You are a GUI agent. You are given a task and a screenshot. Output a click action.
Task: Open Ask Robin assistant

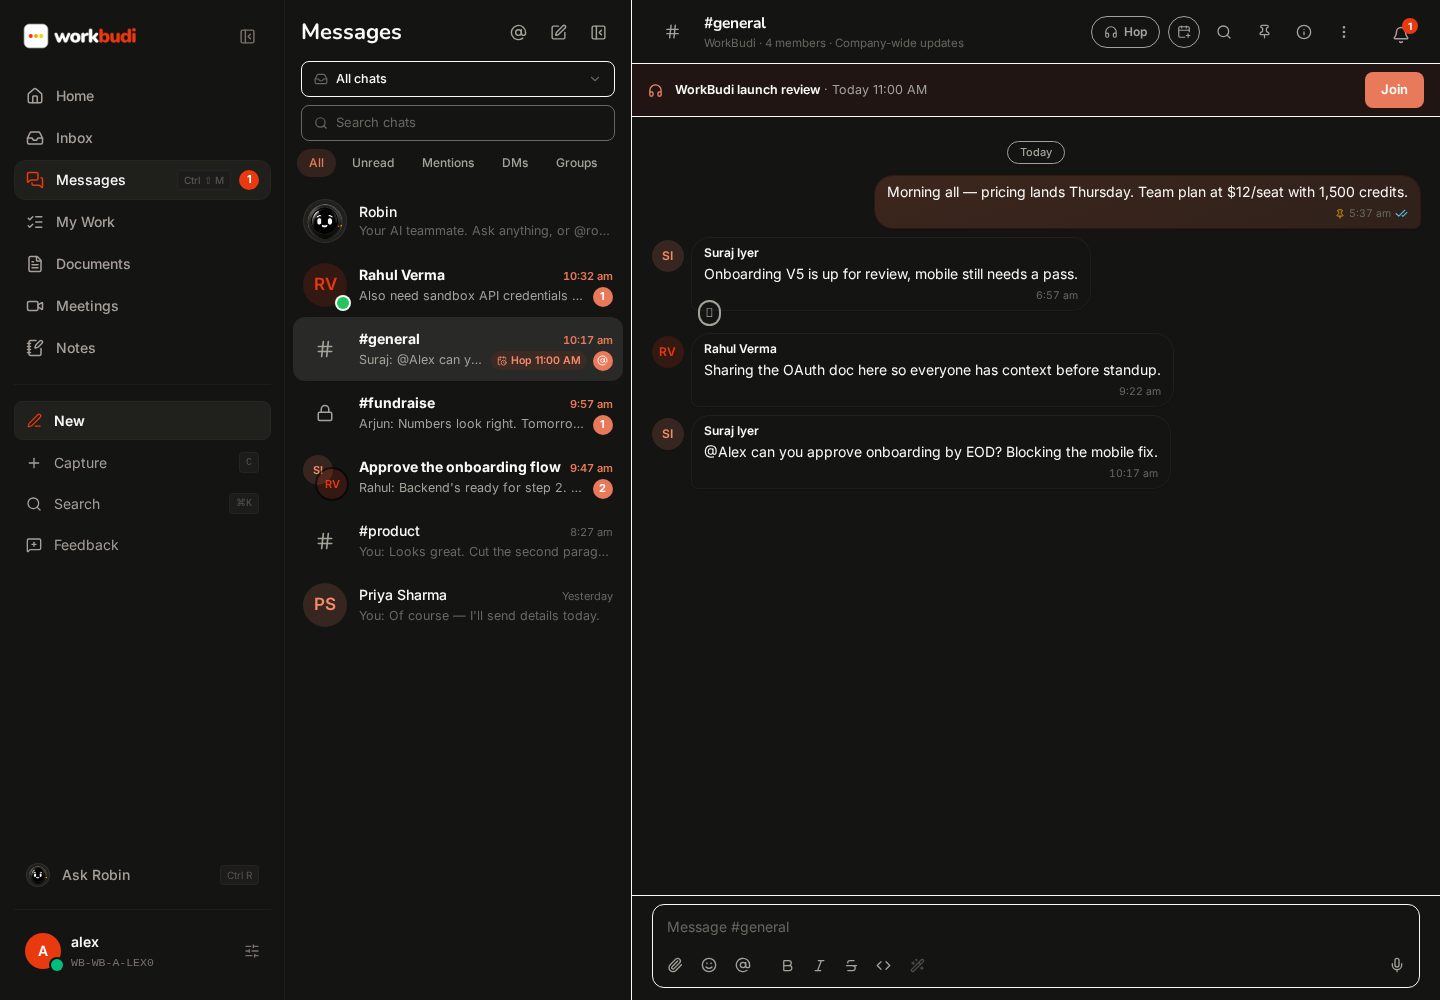pyautogui.click(x=142, y=875)
